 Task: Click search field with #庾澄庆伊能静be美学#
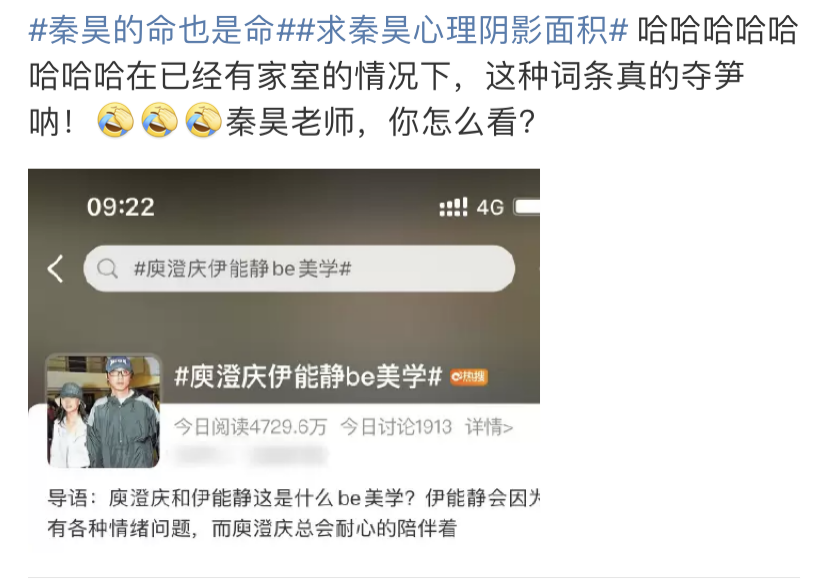(x=299, y=269)
